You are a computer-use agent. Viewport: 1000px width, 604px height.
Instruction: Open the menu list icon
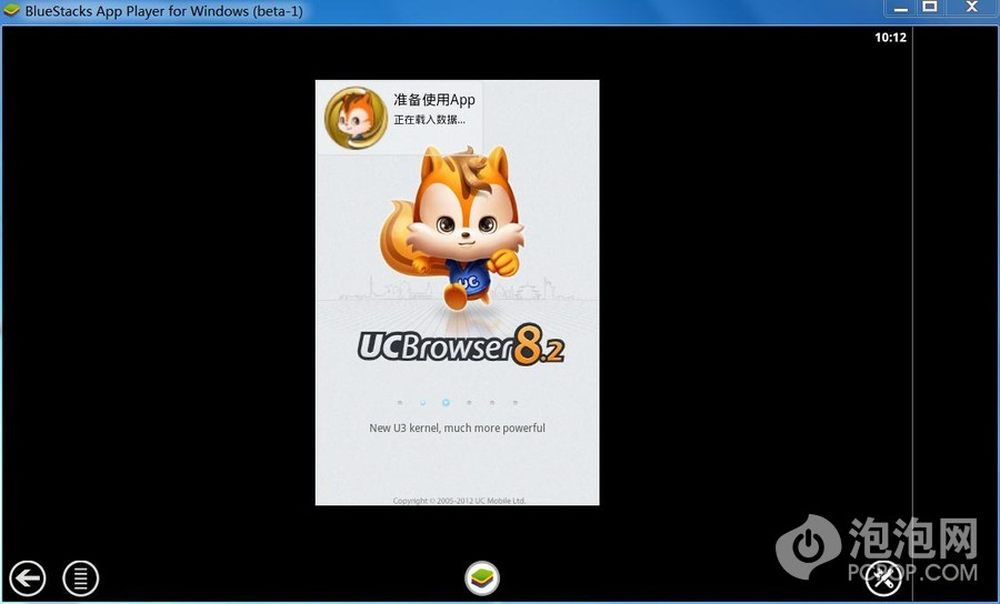pos(80,577)
